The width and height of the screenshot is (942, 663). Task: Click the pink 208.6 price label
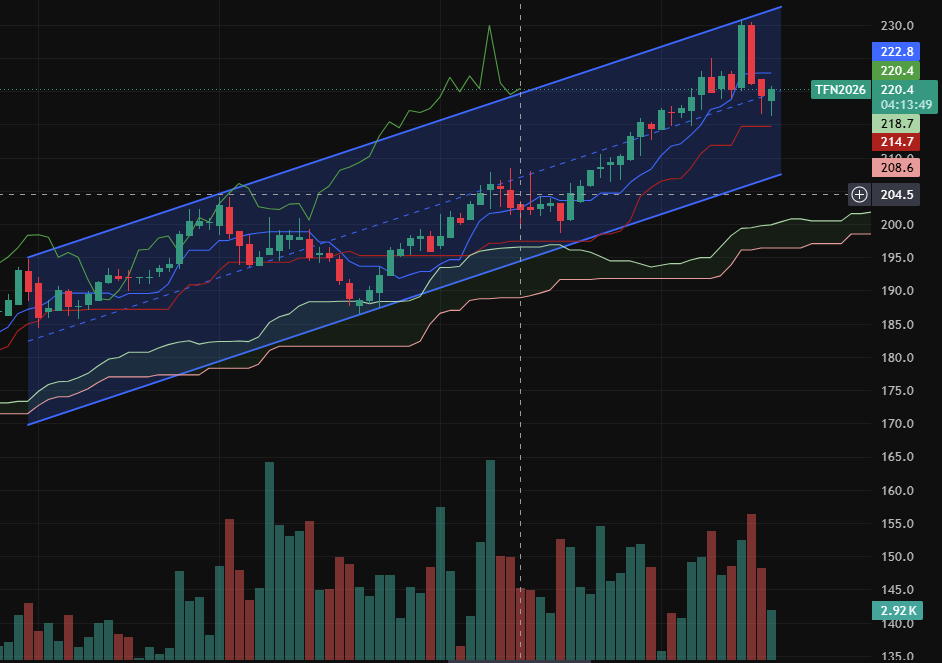tap(896, 168)
